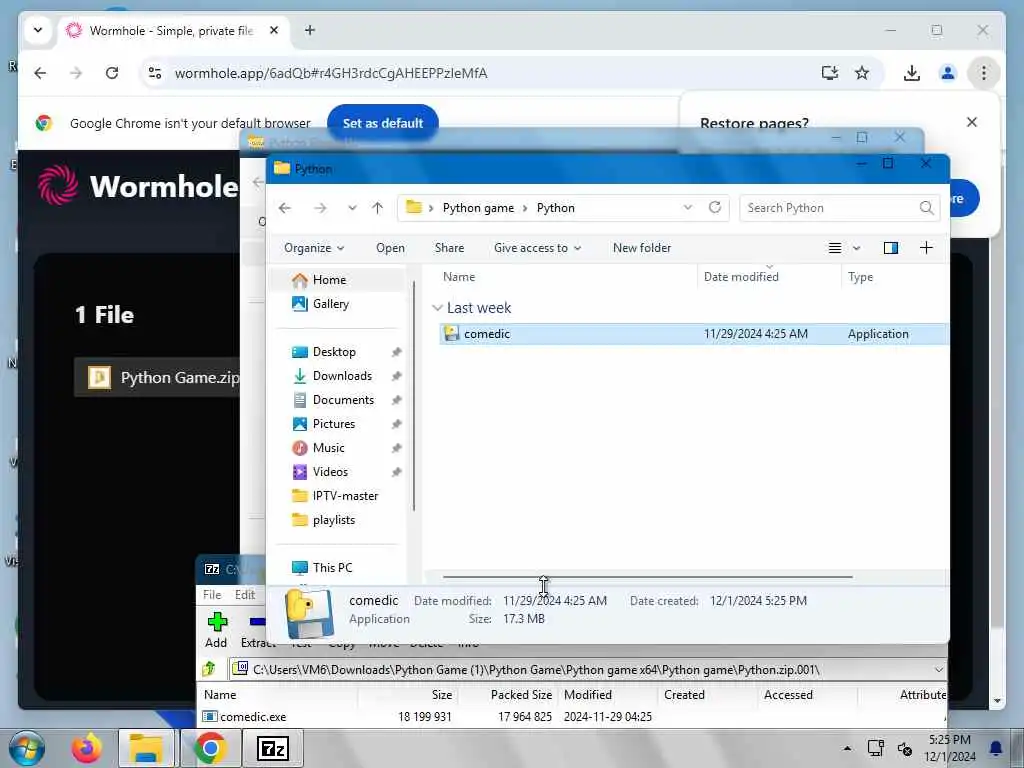This screenshot has height=768, width=1024.
Task: View site information icon in address bar
Action: (x=155, y=73)
